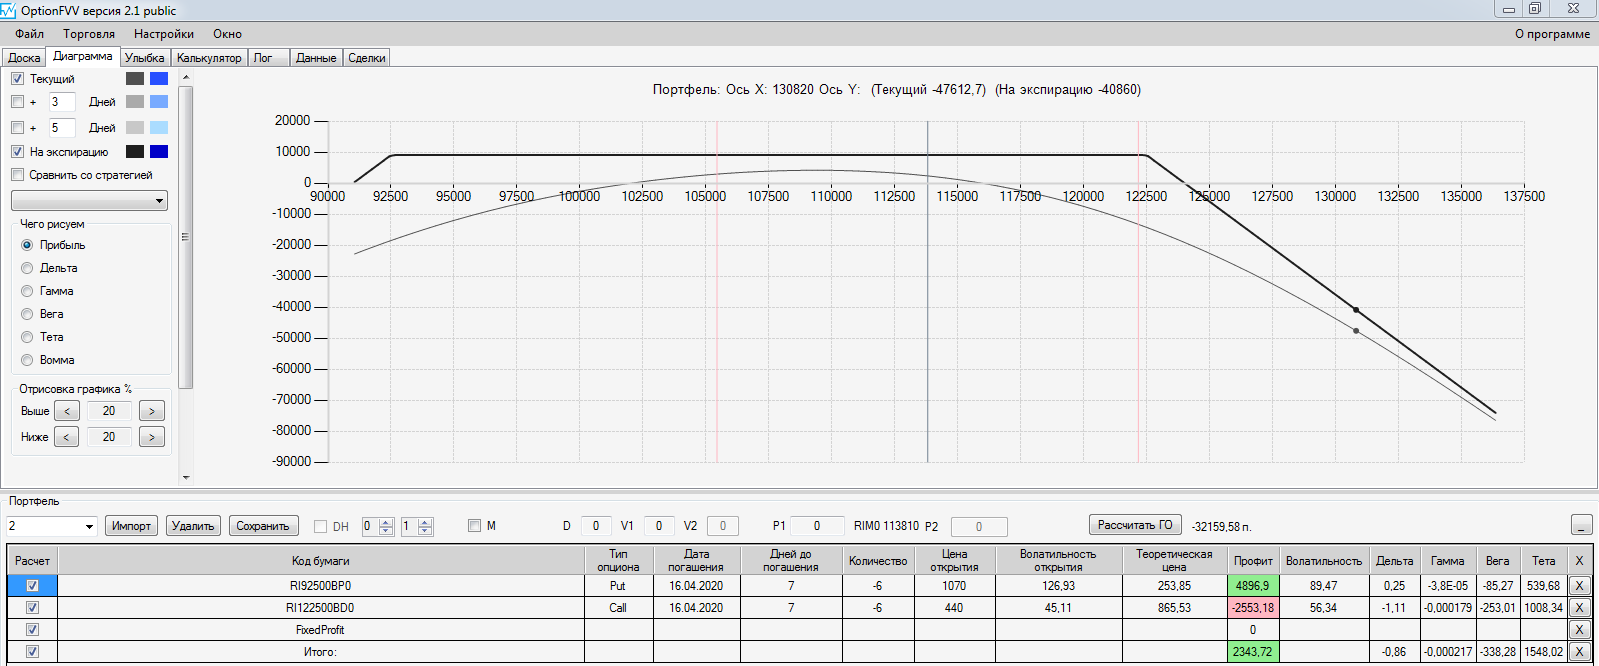Open the portfolio number dropdown showing 2

[x=51, y=526]
